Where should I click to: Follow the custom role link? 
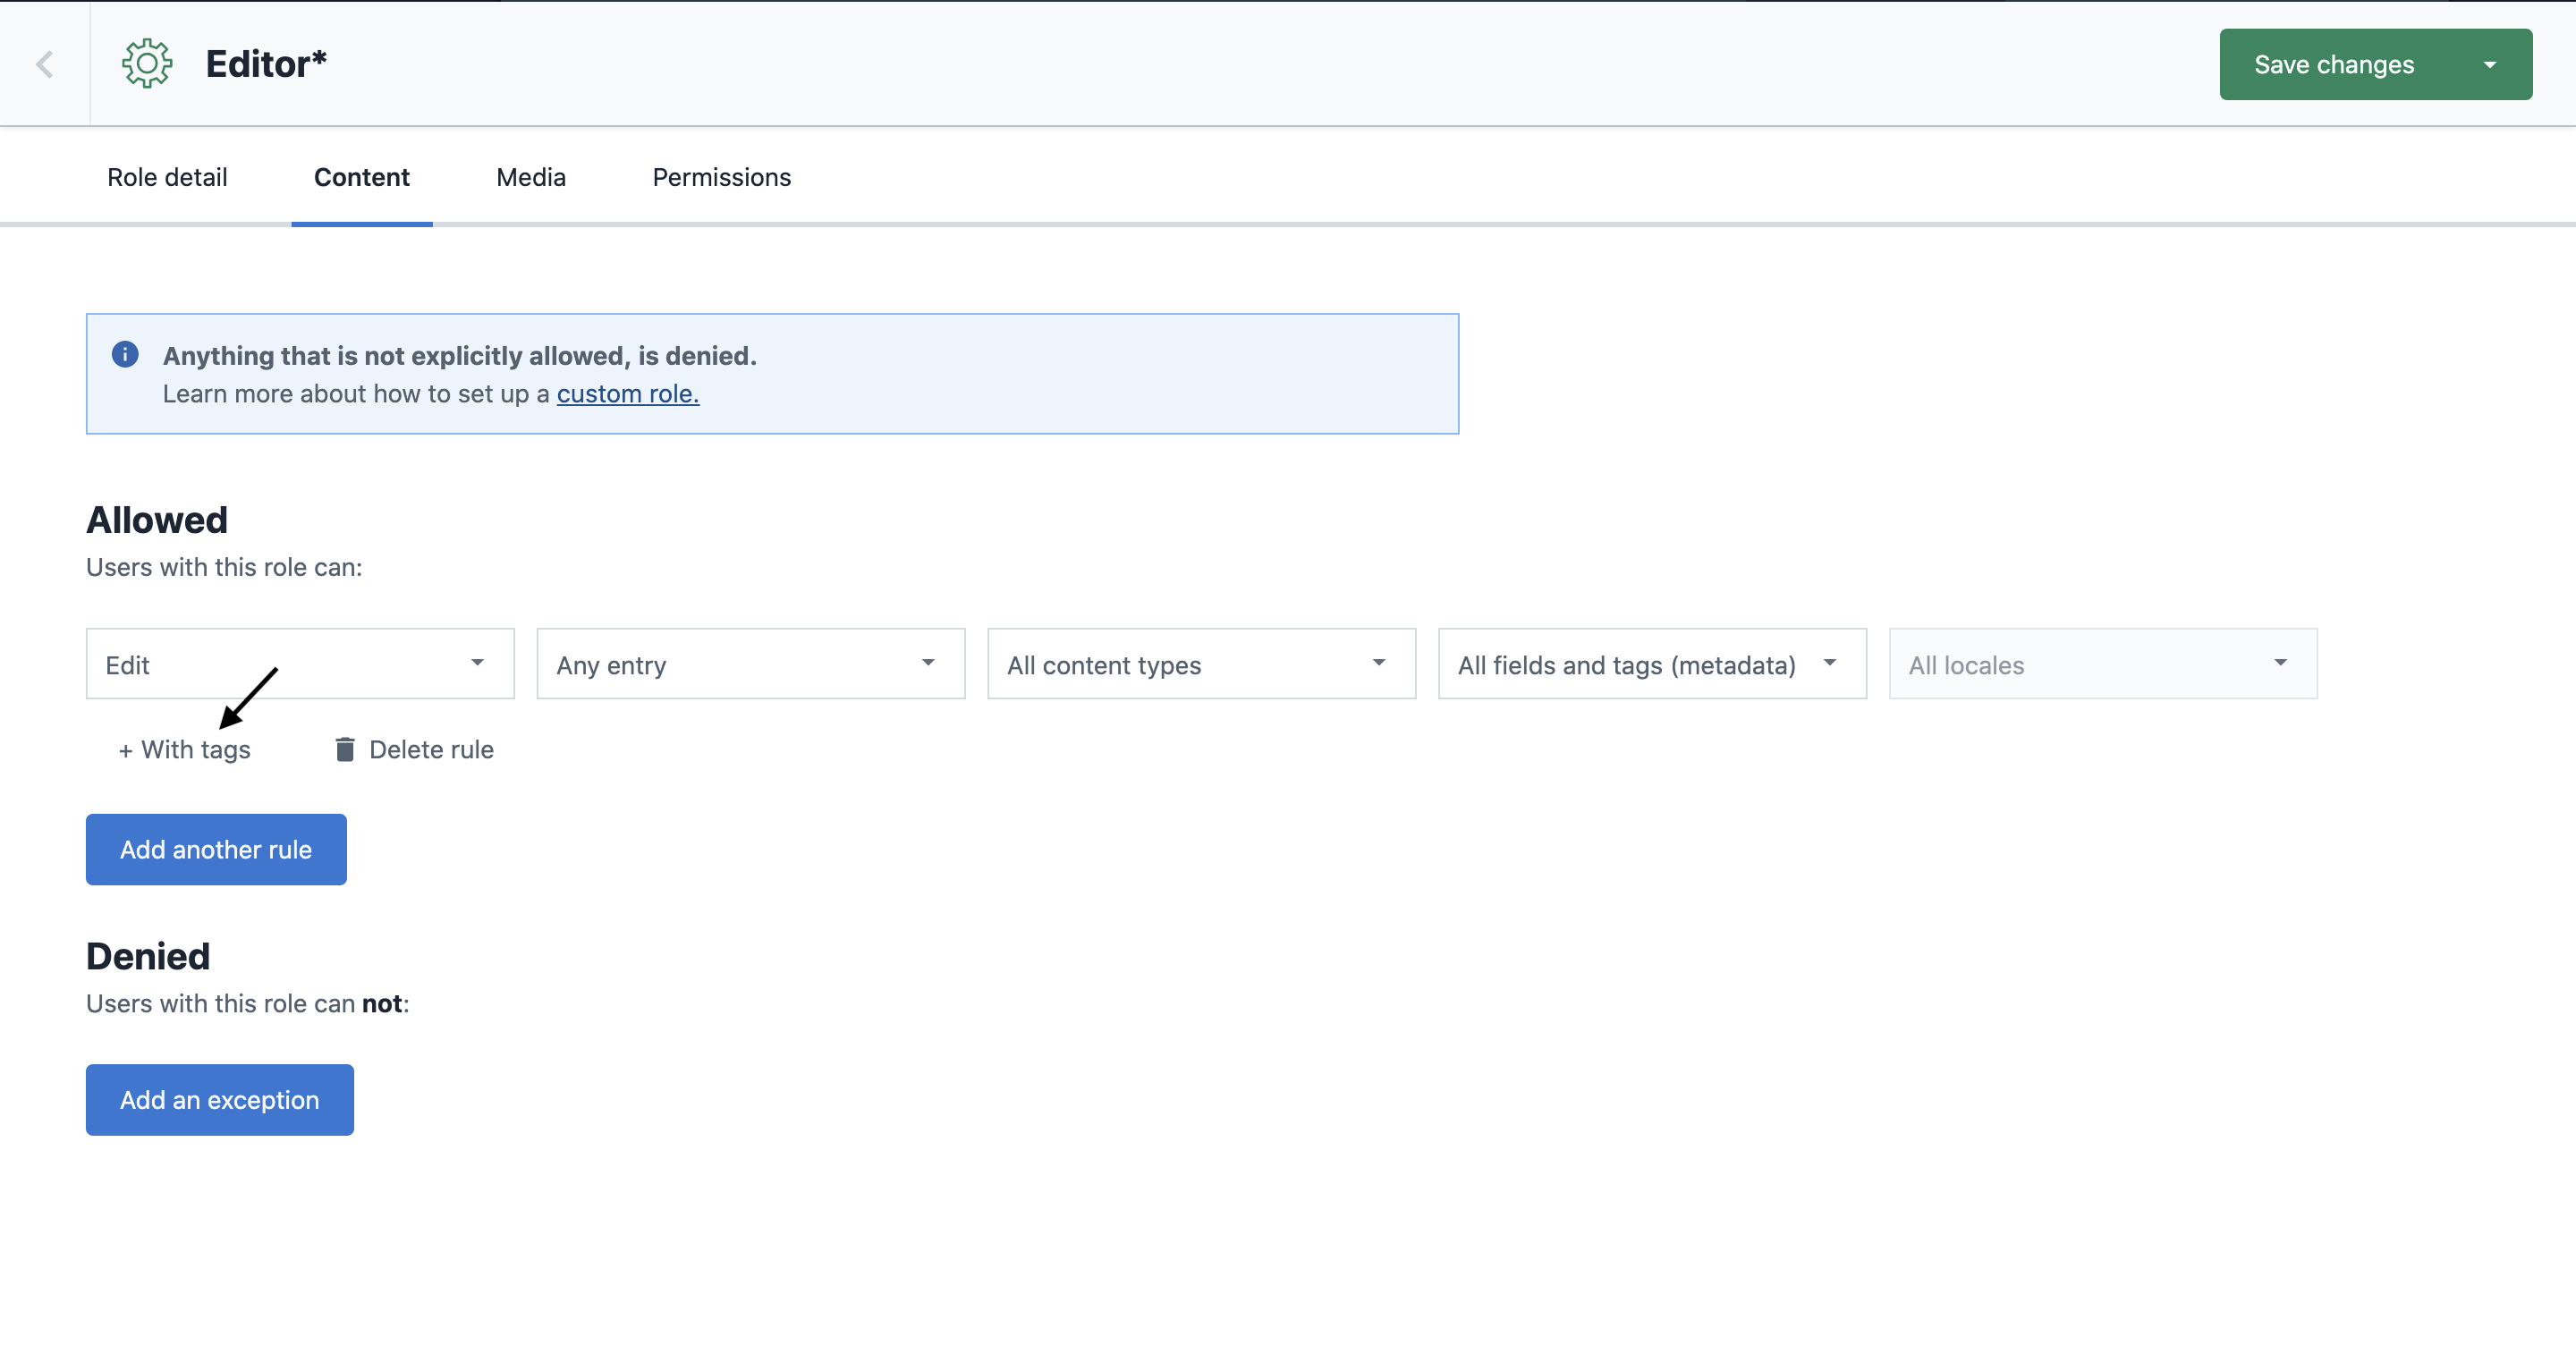(627, 394)
